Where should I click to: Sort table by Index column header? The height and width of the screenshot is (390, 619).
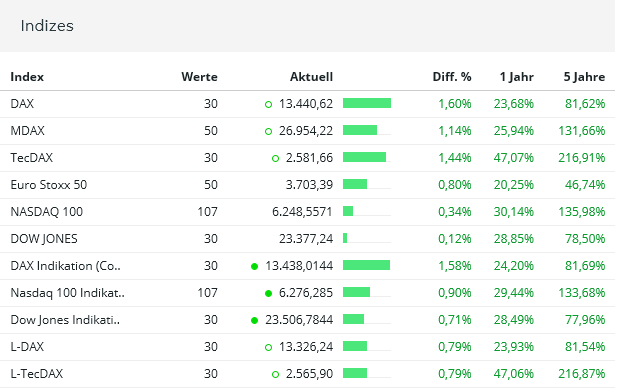coord(27,77)
